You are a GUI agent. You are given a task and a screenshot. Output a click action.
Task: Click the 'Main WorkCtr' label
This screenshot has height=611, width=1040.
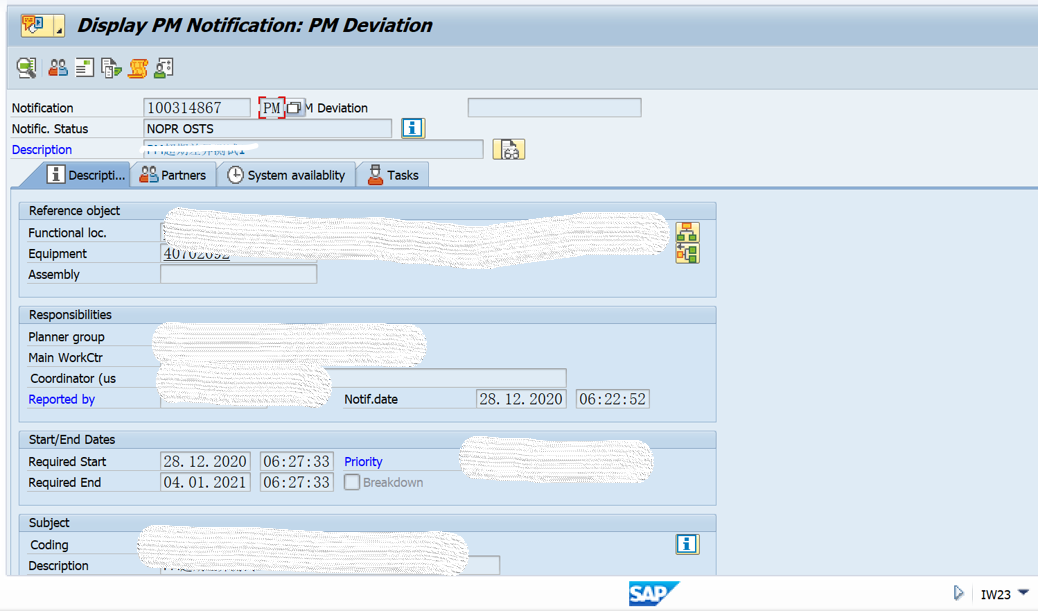[66, 358]
